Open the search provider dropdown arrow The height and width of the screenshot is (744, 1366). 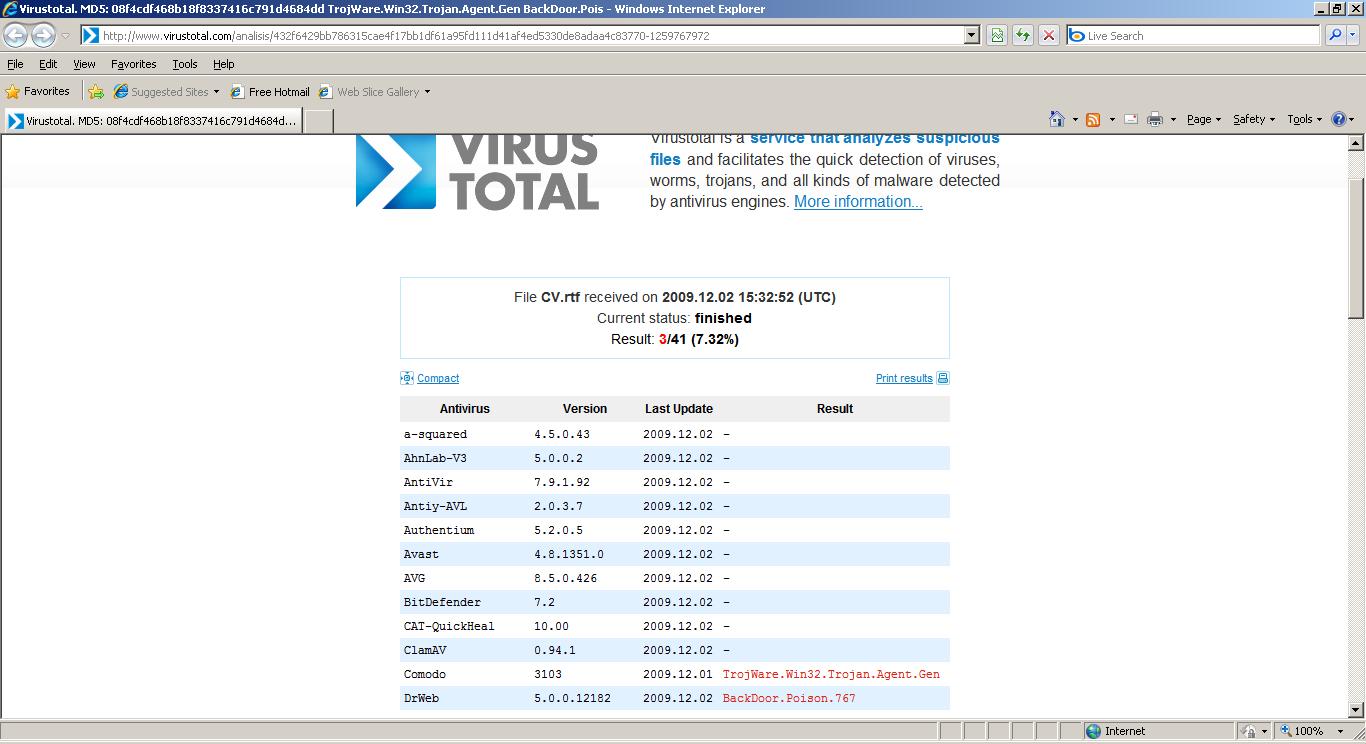(1353, 35)
